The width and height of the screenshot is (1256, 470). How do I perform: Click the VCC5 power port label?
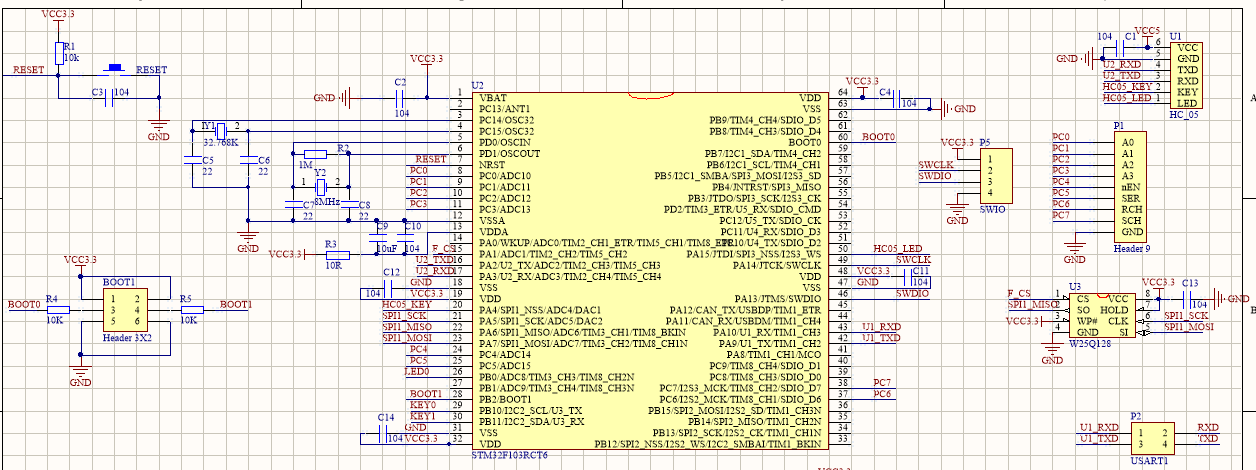click(x=1148, y=32)
